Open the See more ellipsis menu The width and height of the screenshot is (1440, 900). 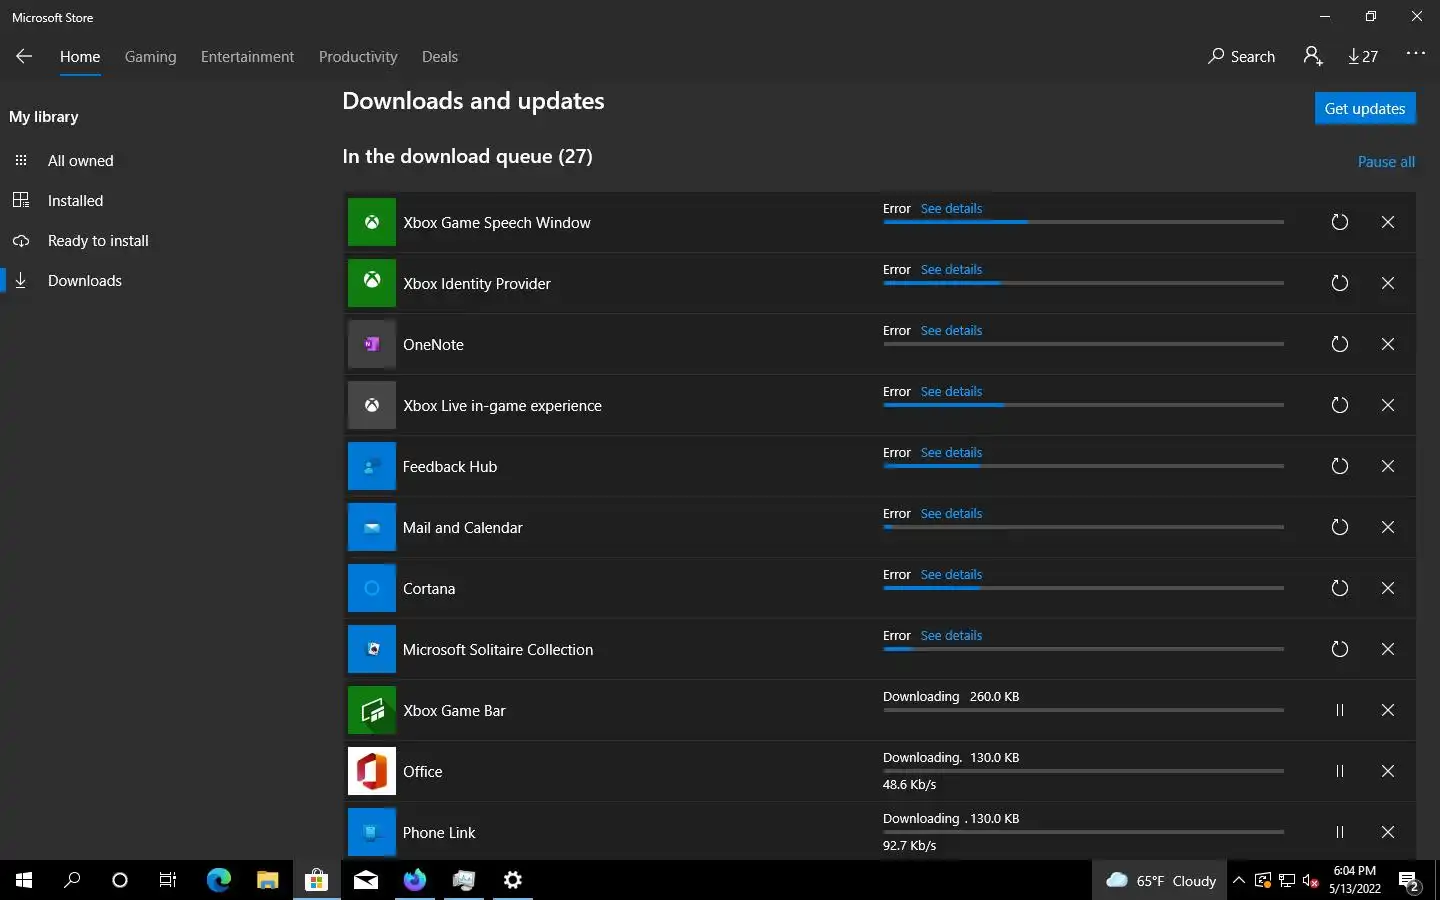pos(1415,54)
